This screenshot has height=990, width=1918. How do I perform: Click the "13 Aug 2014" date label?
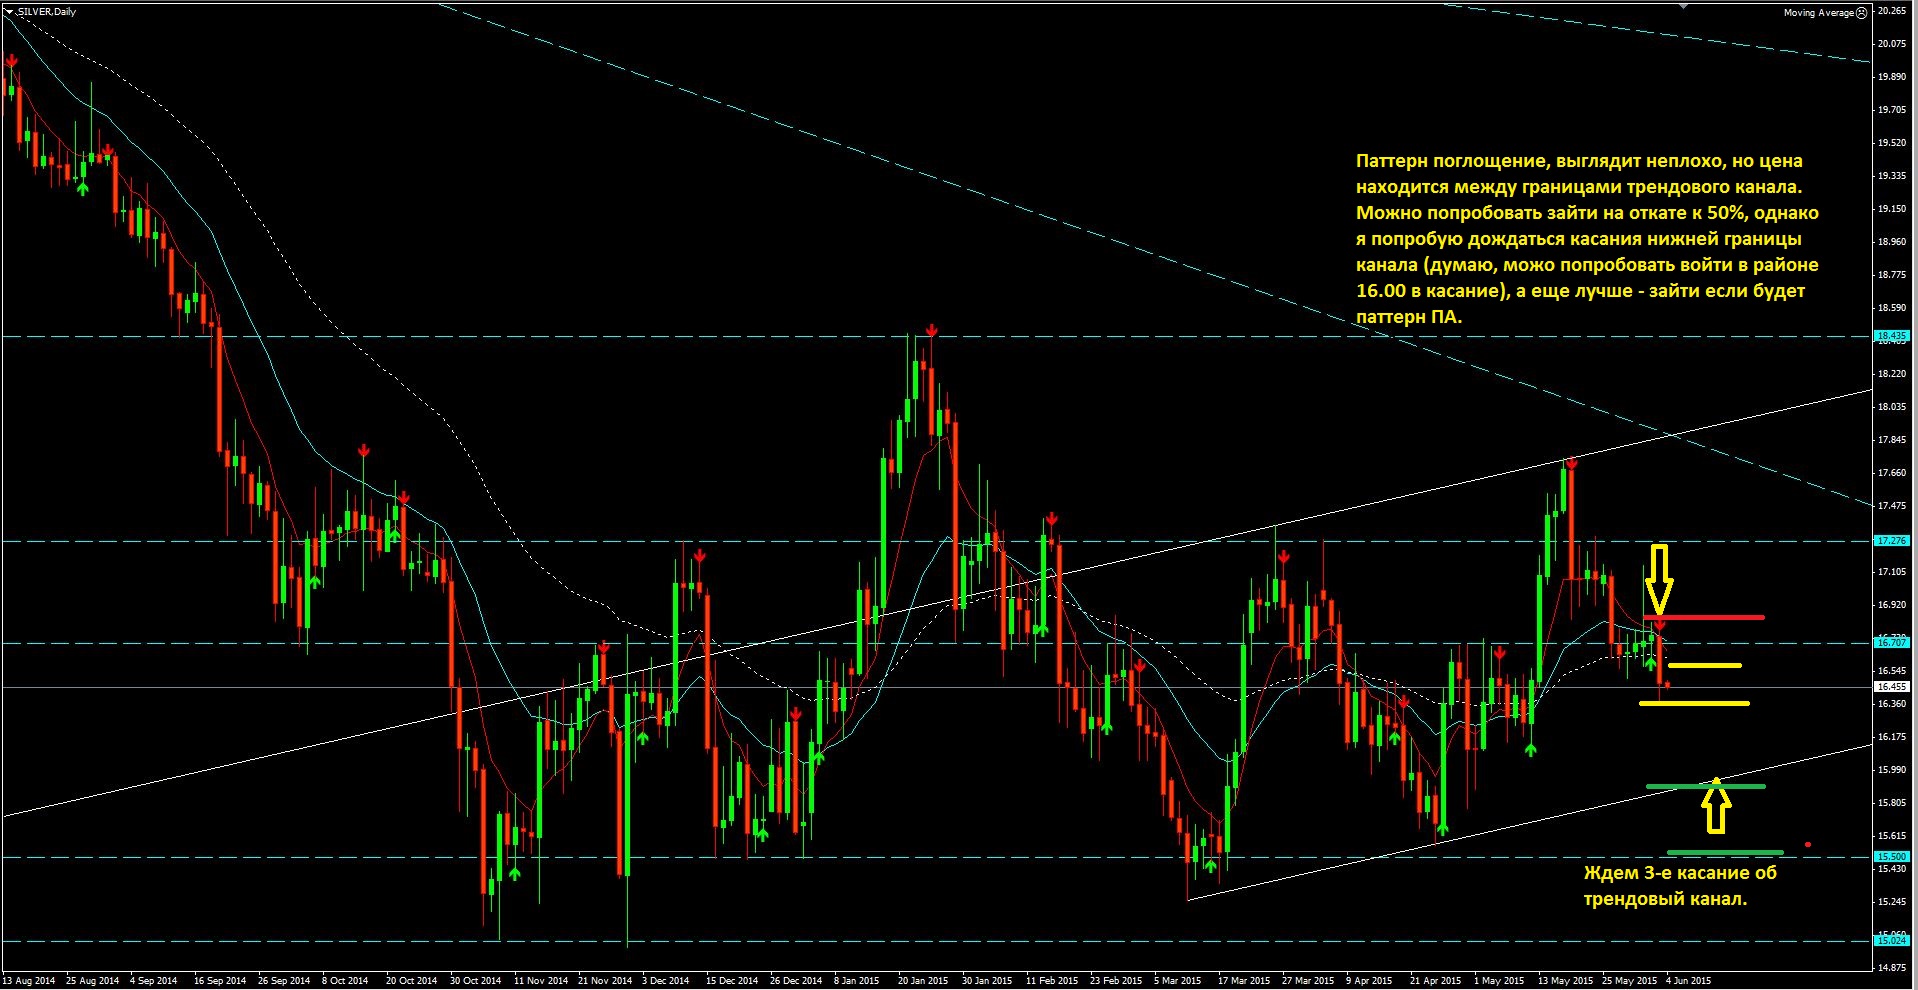tap(30, 981)
